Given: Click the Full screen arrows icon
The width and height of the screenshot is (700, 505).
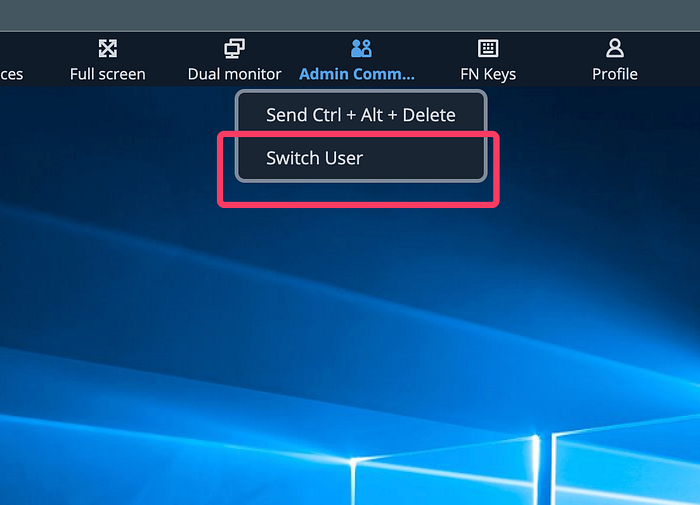Looking at the screenshot, I should point(108,48).
